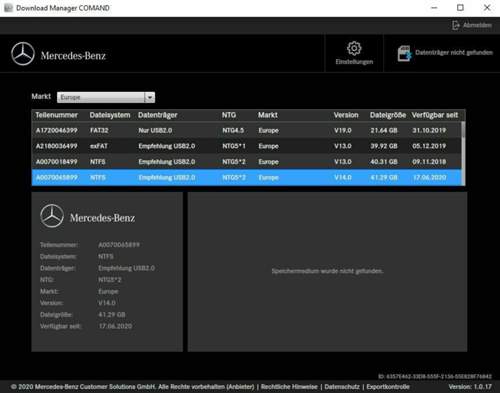Viewport: 500px width, 393px height.
Task: Sort by the Markt column header
Action: [x=268, y=115]
